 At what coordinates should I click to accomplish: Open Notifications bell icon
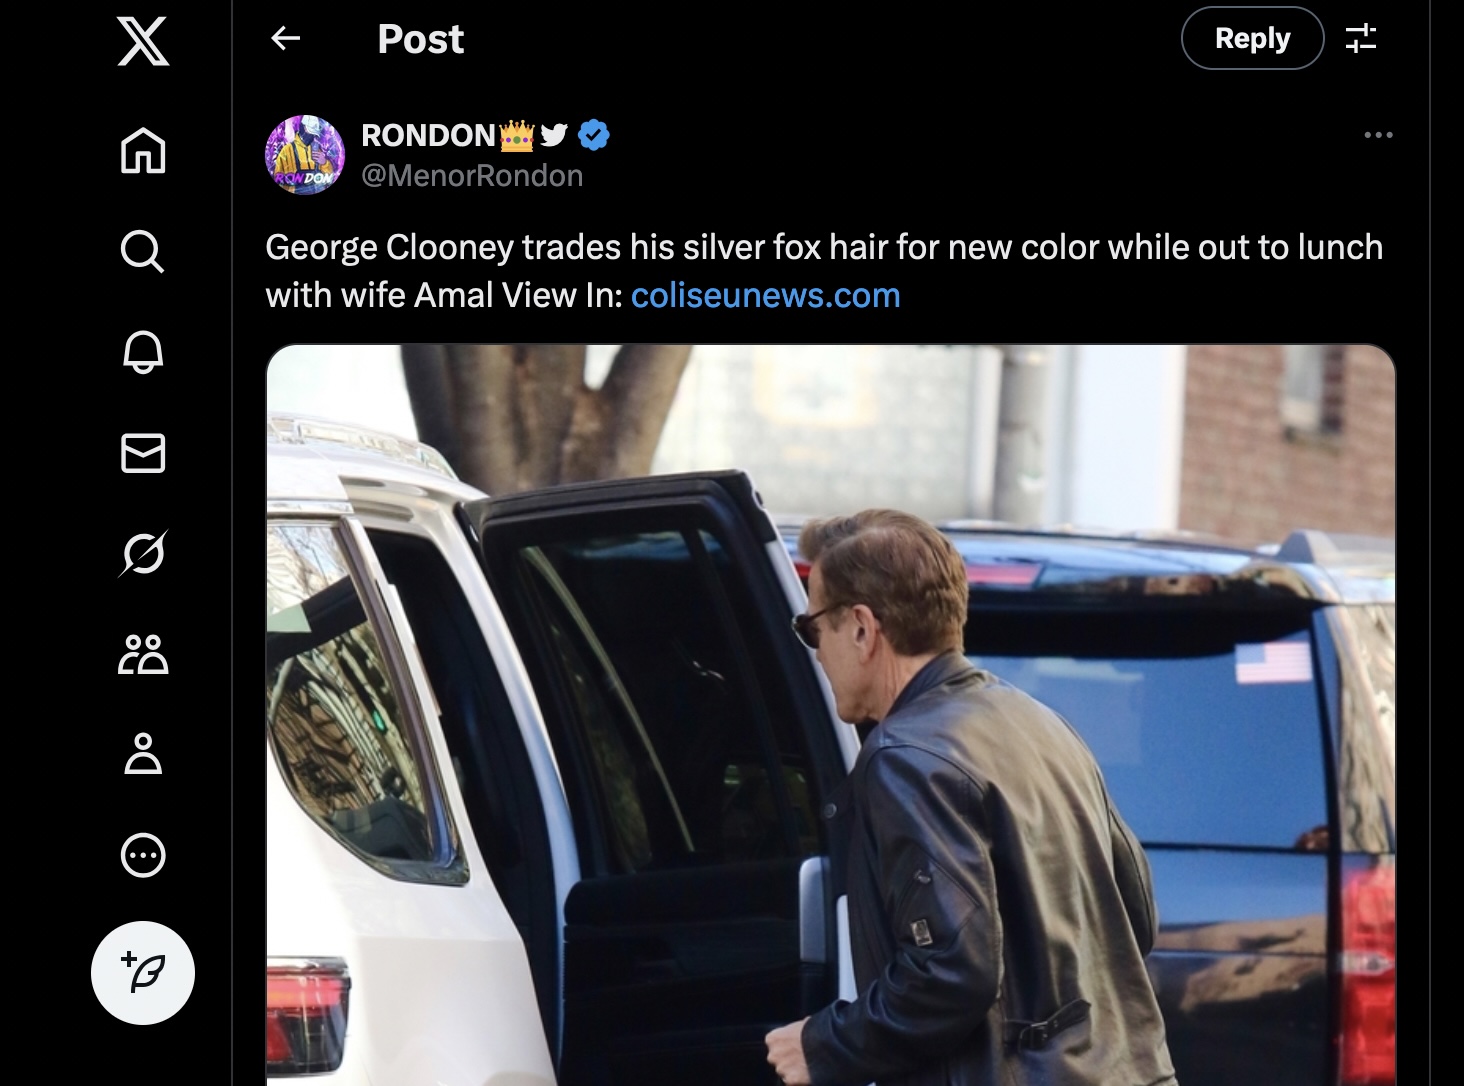click(143, 351)
